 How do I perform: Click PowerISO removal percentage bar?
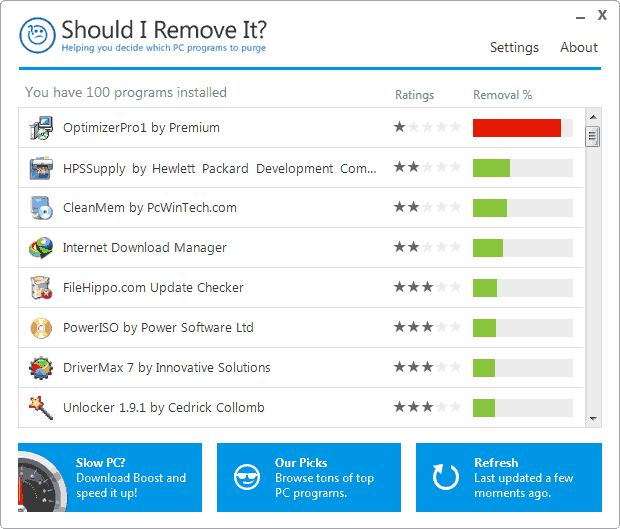tap(523, 327)
